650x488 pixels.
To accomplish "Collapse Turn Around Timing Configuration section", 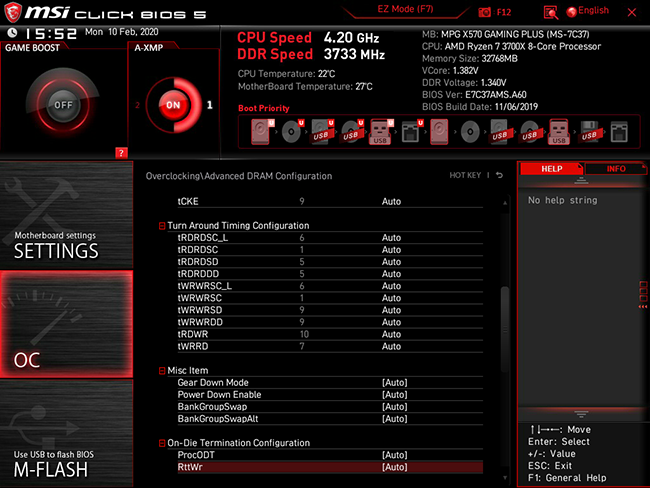I will (162, 226).
